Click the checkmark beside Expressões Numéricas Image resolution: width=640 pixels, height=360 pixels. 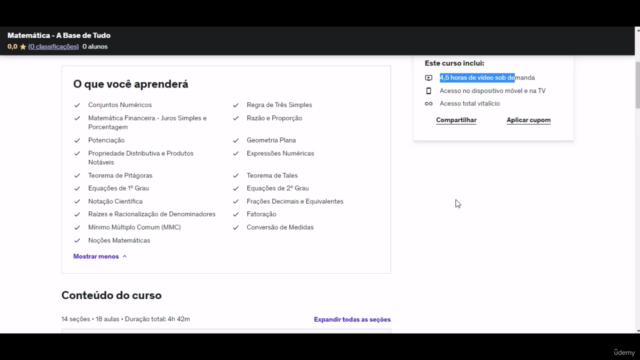pyautogui.click(x=236, y=153)
